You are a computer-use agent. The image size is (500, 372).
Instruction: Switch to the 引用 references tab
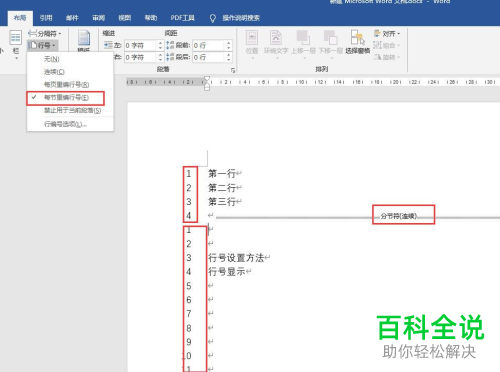(x=46, y=18)
